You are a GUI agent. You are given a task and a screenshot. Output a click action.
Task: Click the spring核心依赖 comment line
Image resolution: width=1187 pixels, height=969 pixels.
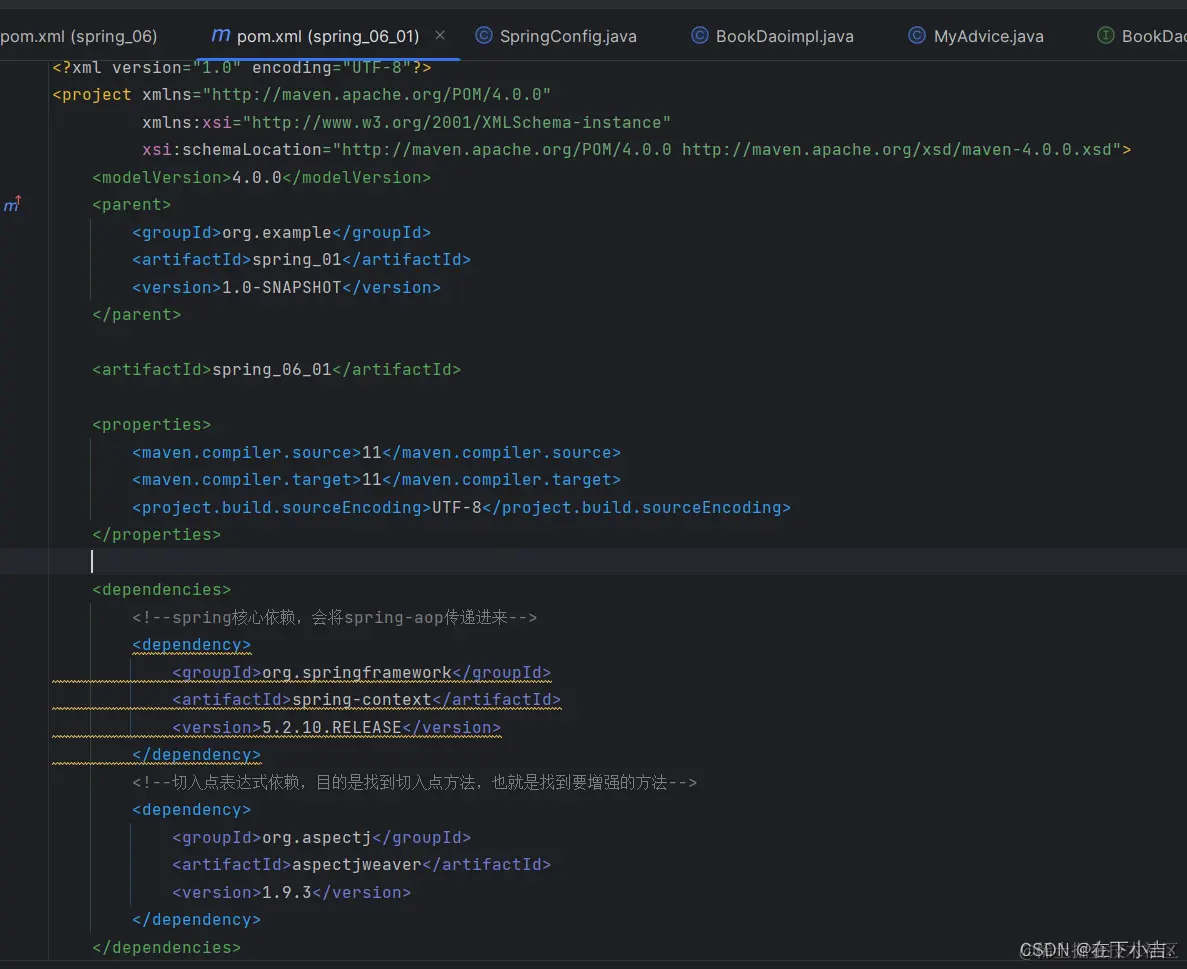coord(335,618)
